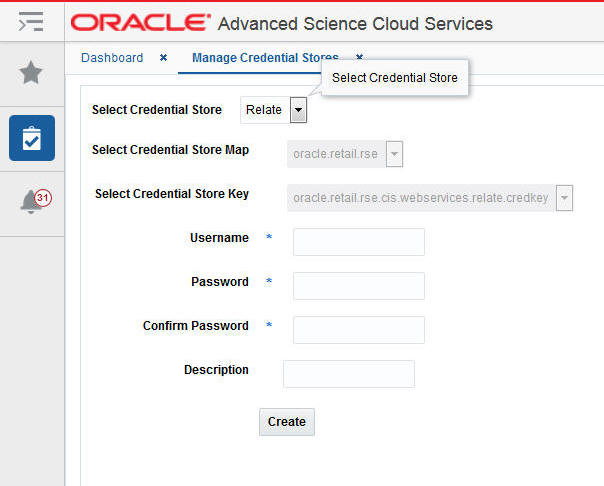Click the Select Credential Store Key label
Viewport: 604px width, 486px height.
[x=172, y=194]
